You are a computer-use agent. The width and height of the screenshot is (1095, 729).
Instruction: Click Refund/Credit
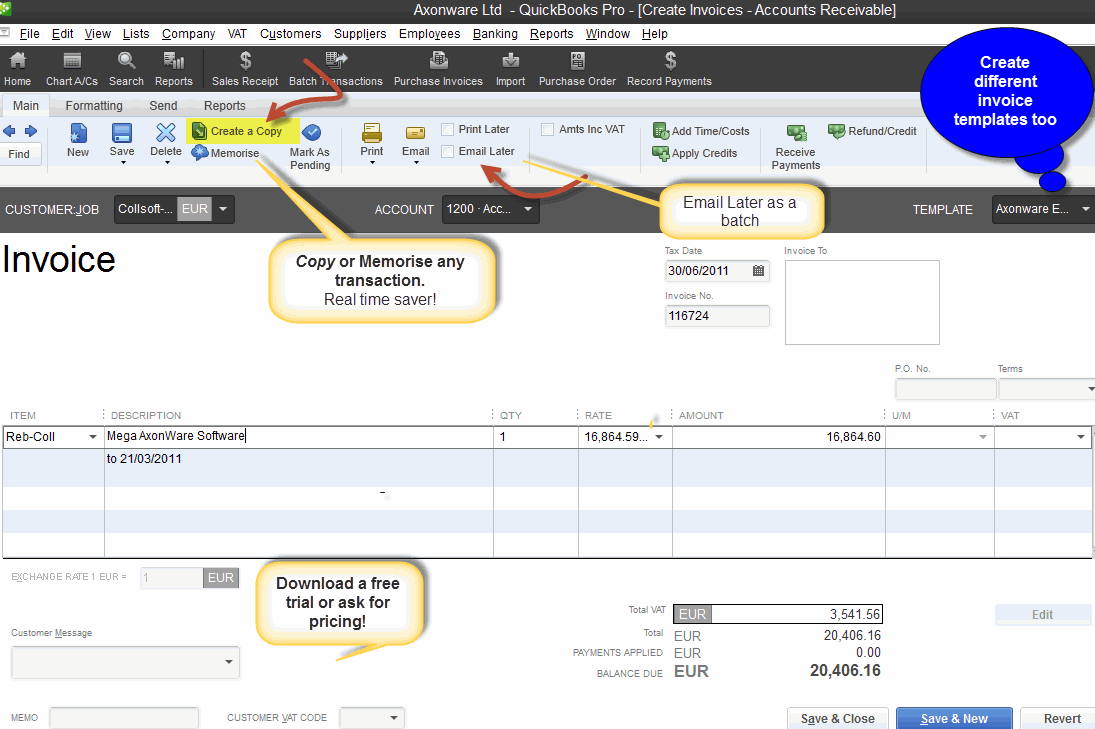[872, 131]
